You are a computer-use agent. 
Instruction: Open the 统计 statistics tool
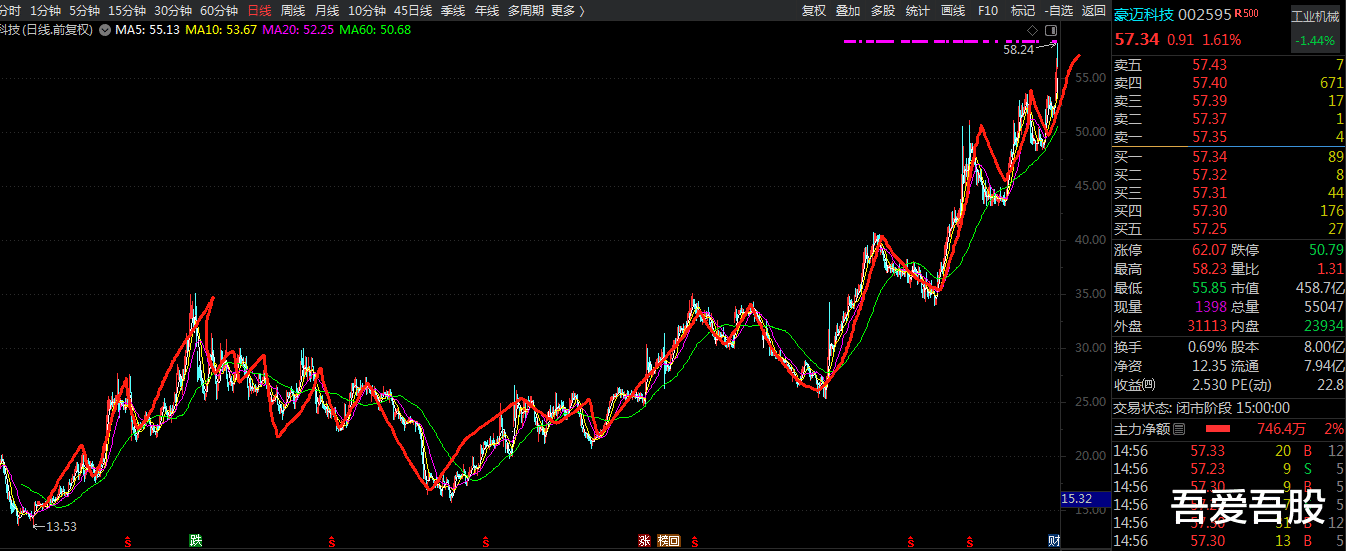pyautogui.click(x=917, y=10)
